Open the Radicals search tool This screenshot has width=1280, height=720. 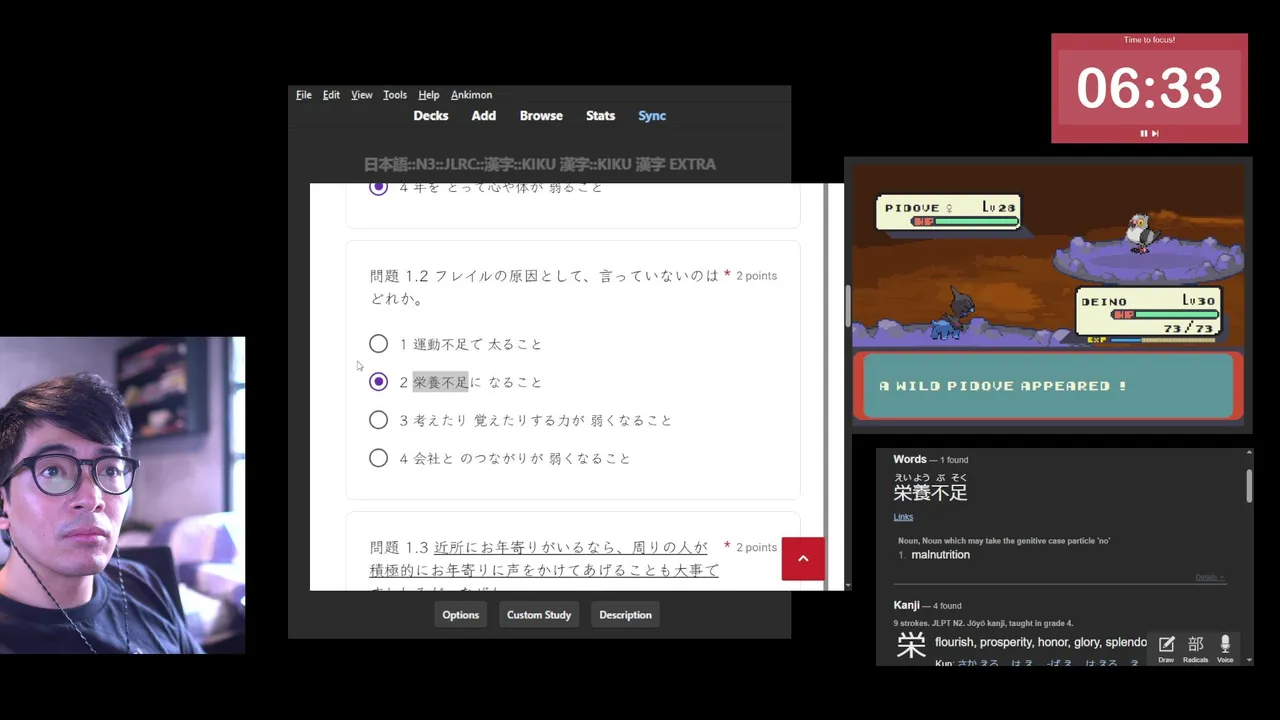pyautogui.click(x=1195, y=648)
